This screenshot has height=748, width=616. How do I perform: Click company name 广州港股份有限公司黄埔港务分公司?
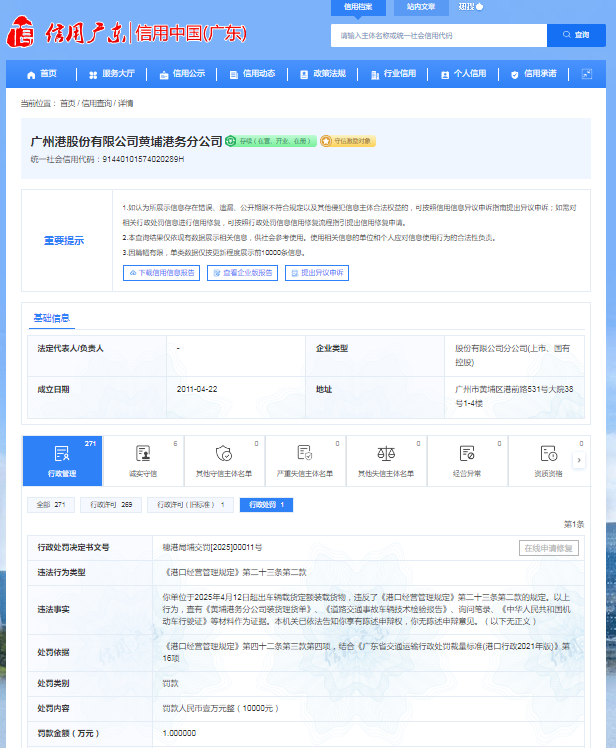(x=126, y=142)
